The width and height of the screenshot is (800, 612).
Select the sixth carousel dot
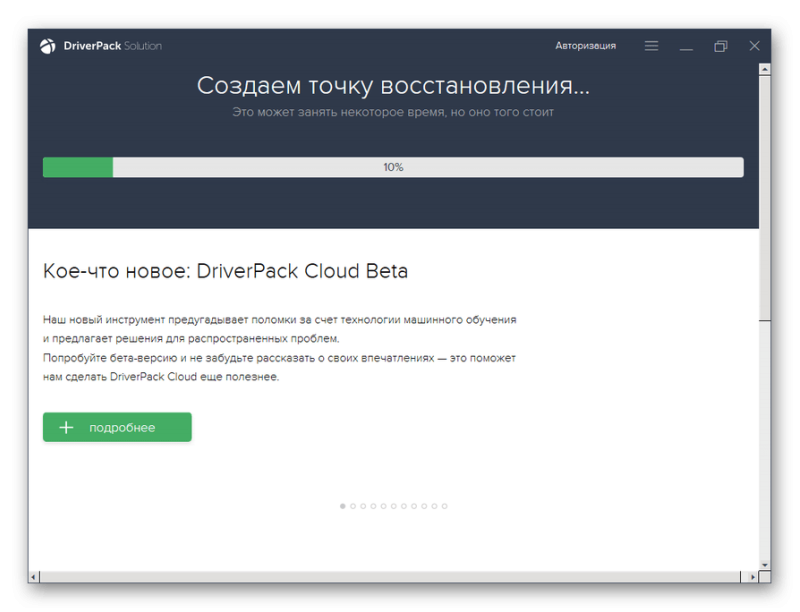coord(394,506)
